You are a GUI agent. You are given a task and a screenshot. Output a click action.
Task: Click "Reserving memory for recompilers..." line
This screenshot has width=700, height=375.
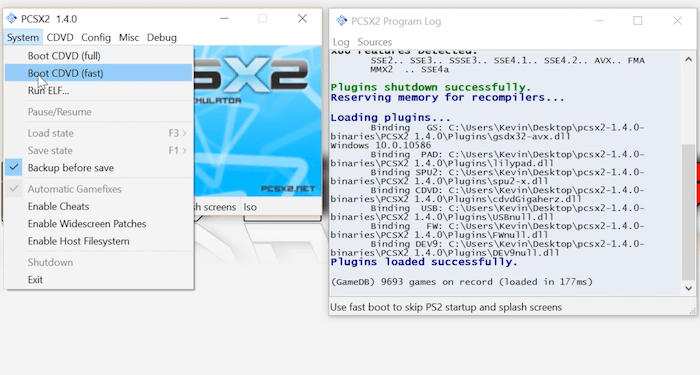[447, 97]
